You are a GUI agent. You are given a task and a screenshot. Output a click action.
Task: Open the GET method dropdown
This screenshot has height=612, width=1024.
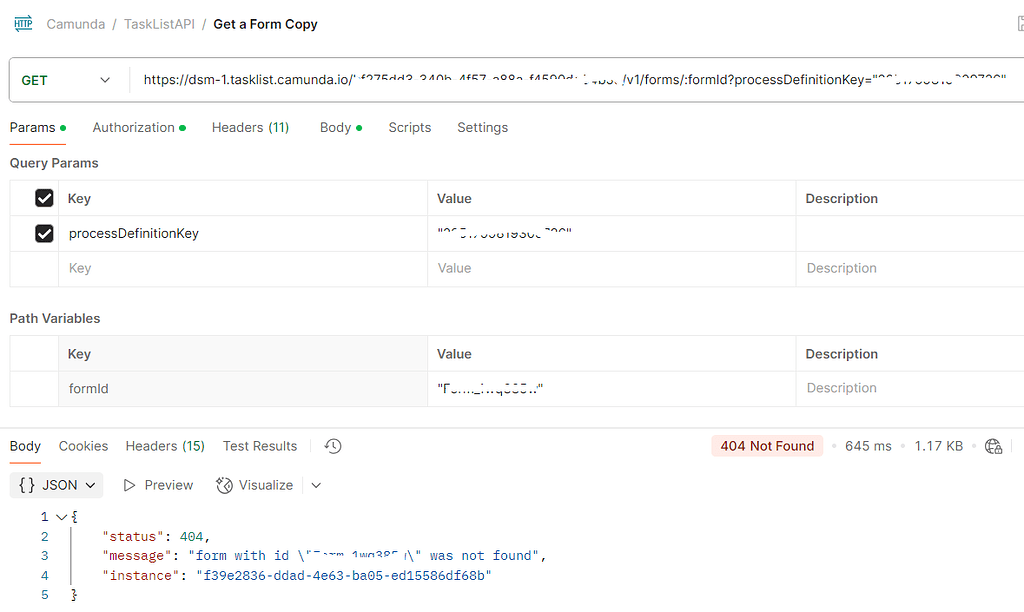pyautogui.click(x=67, y=80)
